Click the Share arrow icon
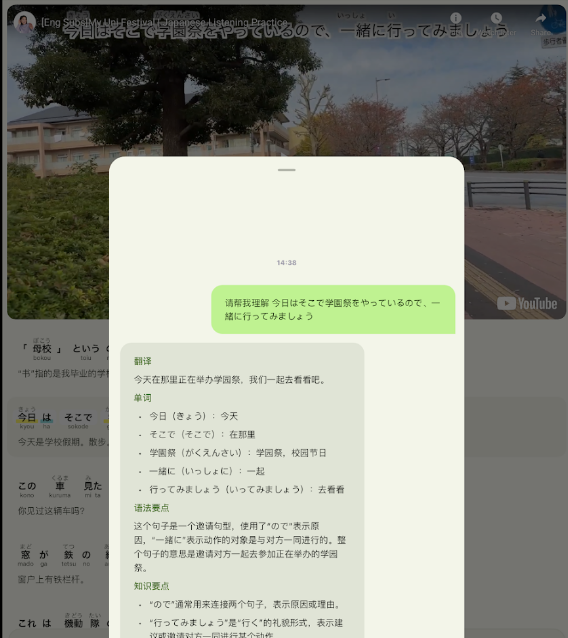 click(x=540, y=18)
